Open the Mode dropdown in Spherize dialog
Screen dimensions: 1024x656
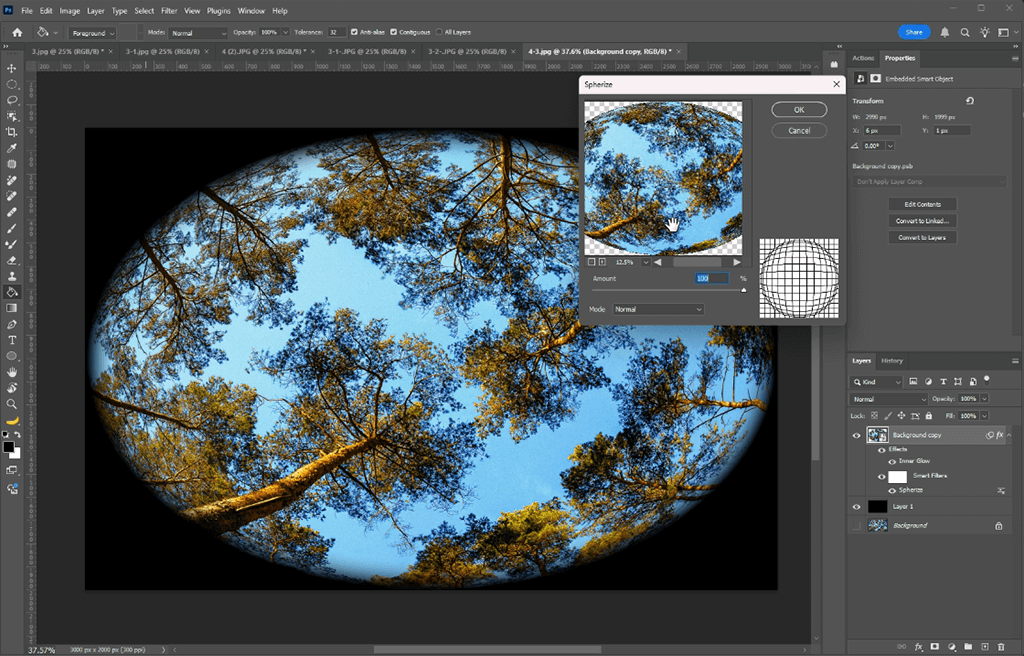point(659,309)
